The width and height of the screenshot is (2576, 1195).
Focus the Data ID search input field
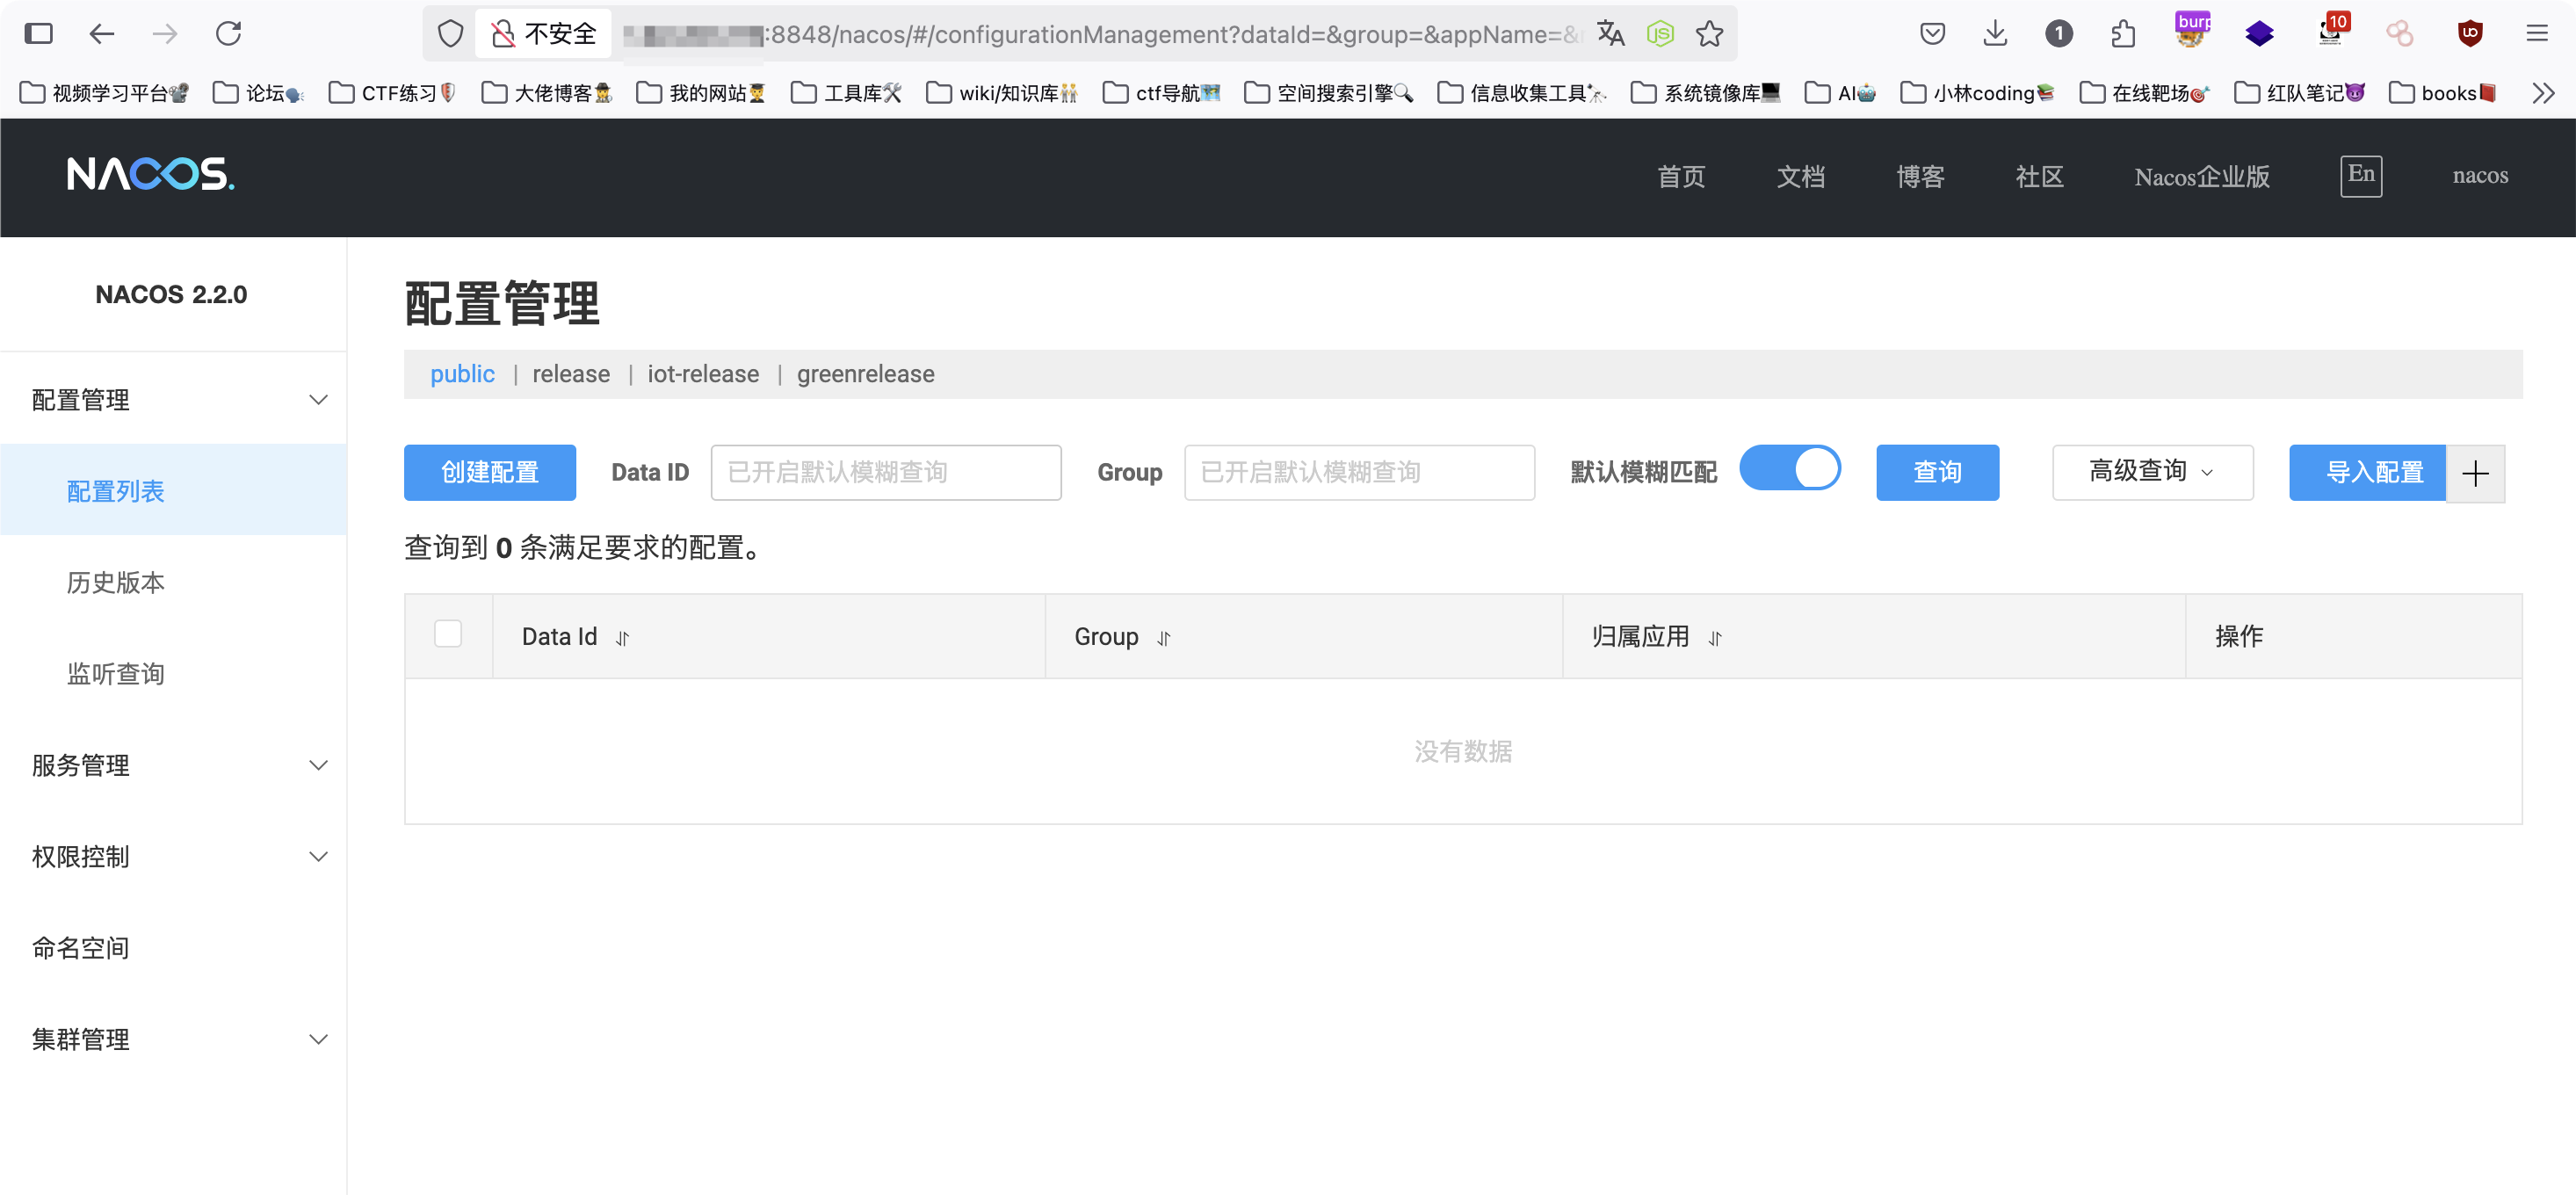(885, 472)
